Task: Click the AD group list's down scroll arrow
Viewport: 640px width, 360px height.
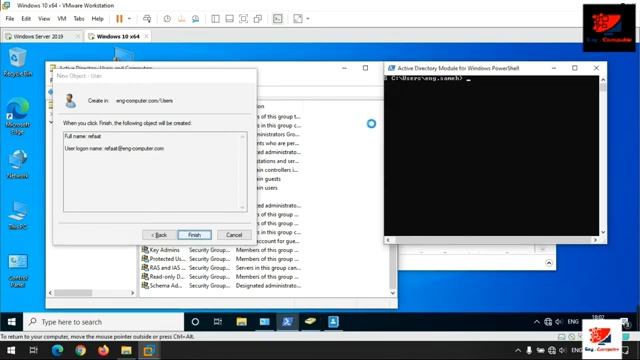Action: click(393, 293)
